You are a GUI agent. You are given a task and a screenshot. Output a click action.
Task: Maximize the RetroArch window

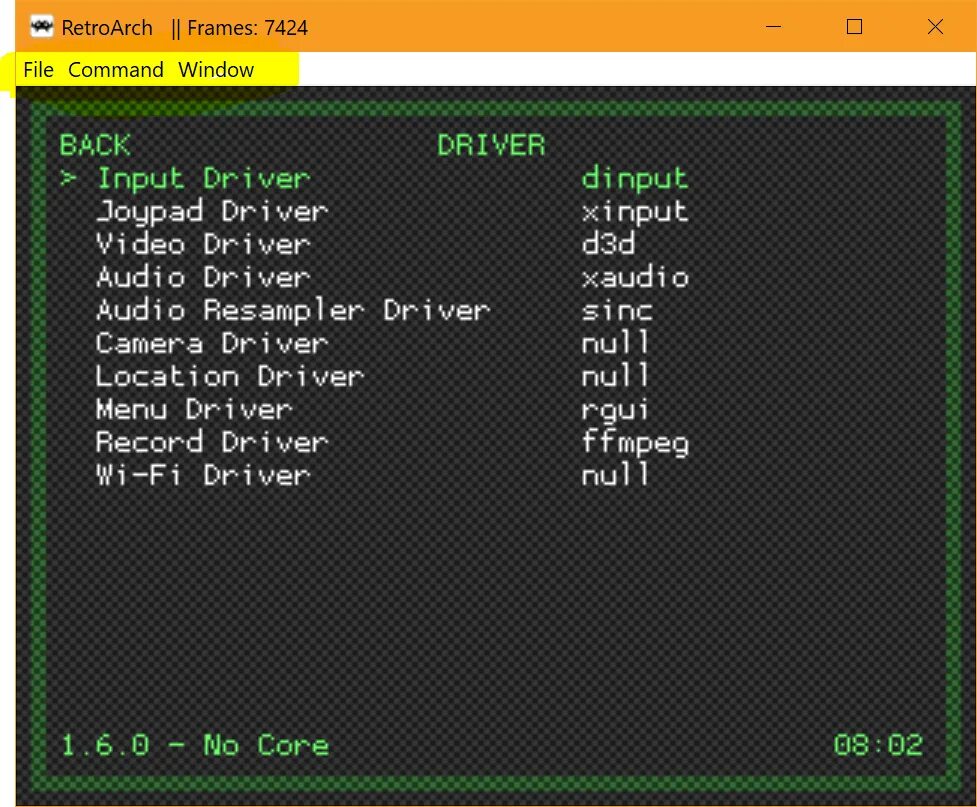854,27
